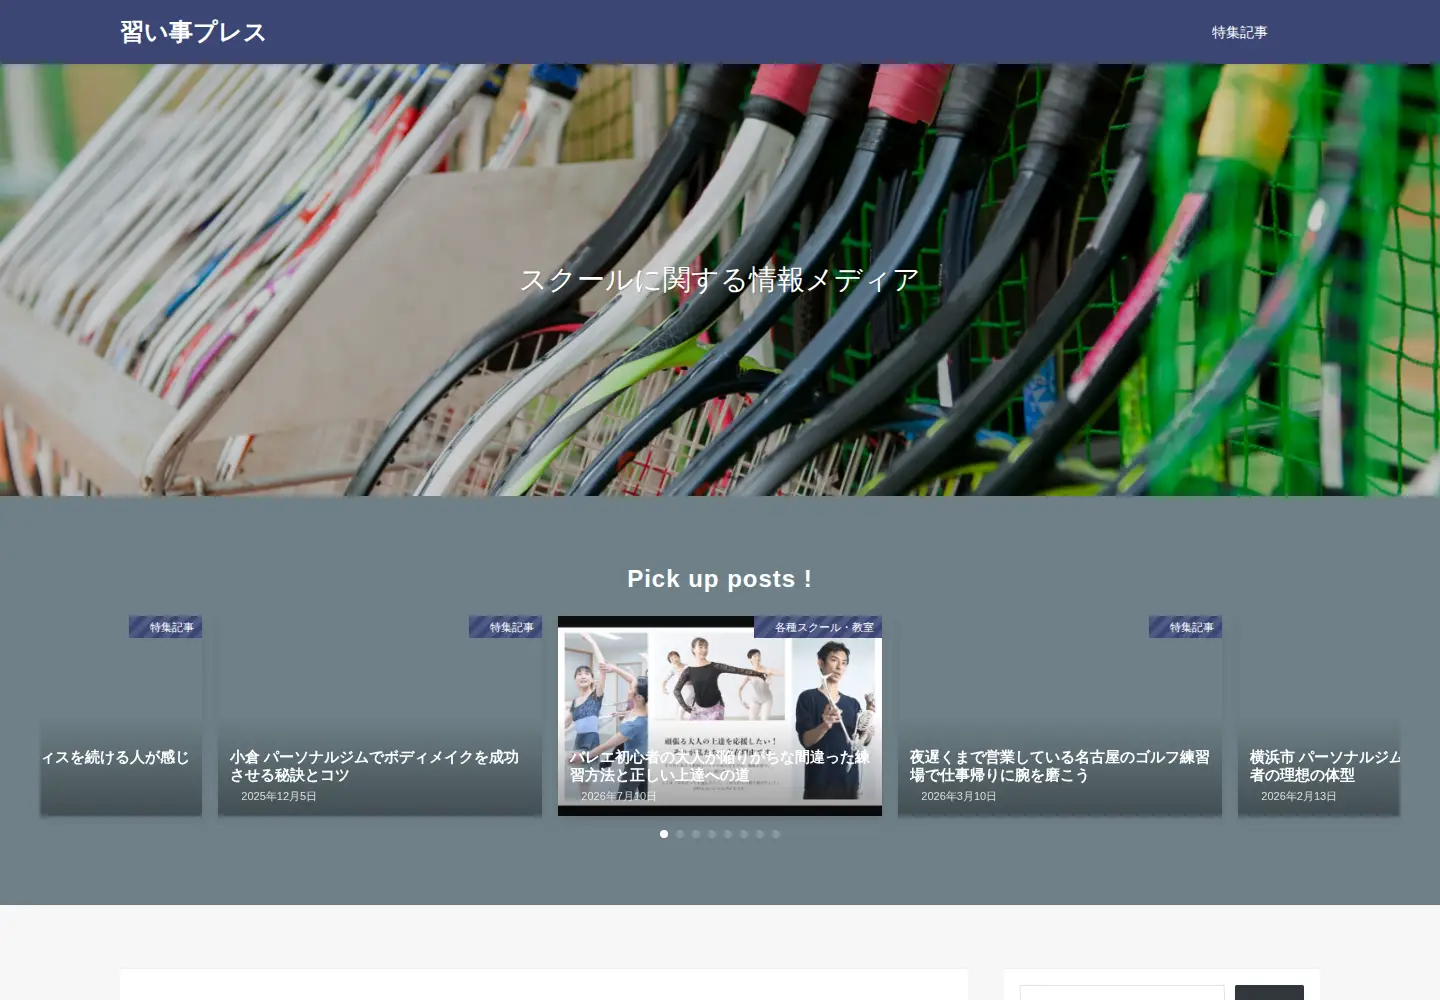
Task: Click the スクールに関する情報メディア hero tagline
Action: pos(720,280)
